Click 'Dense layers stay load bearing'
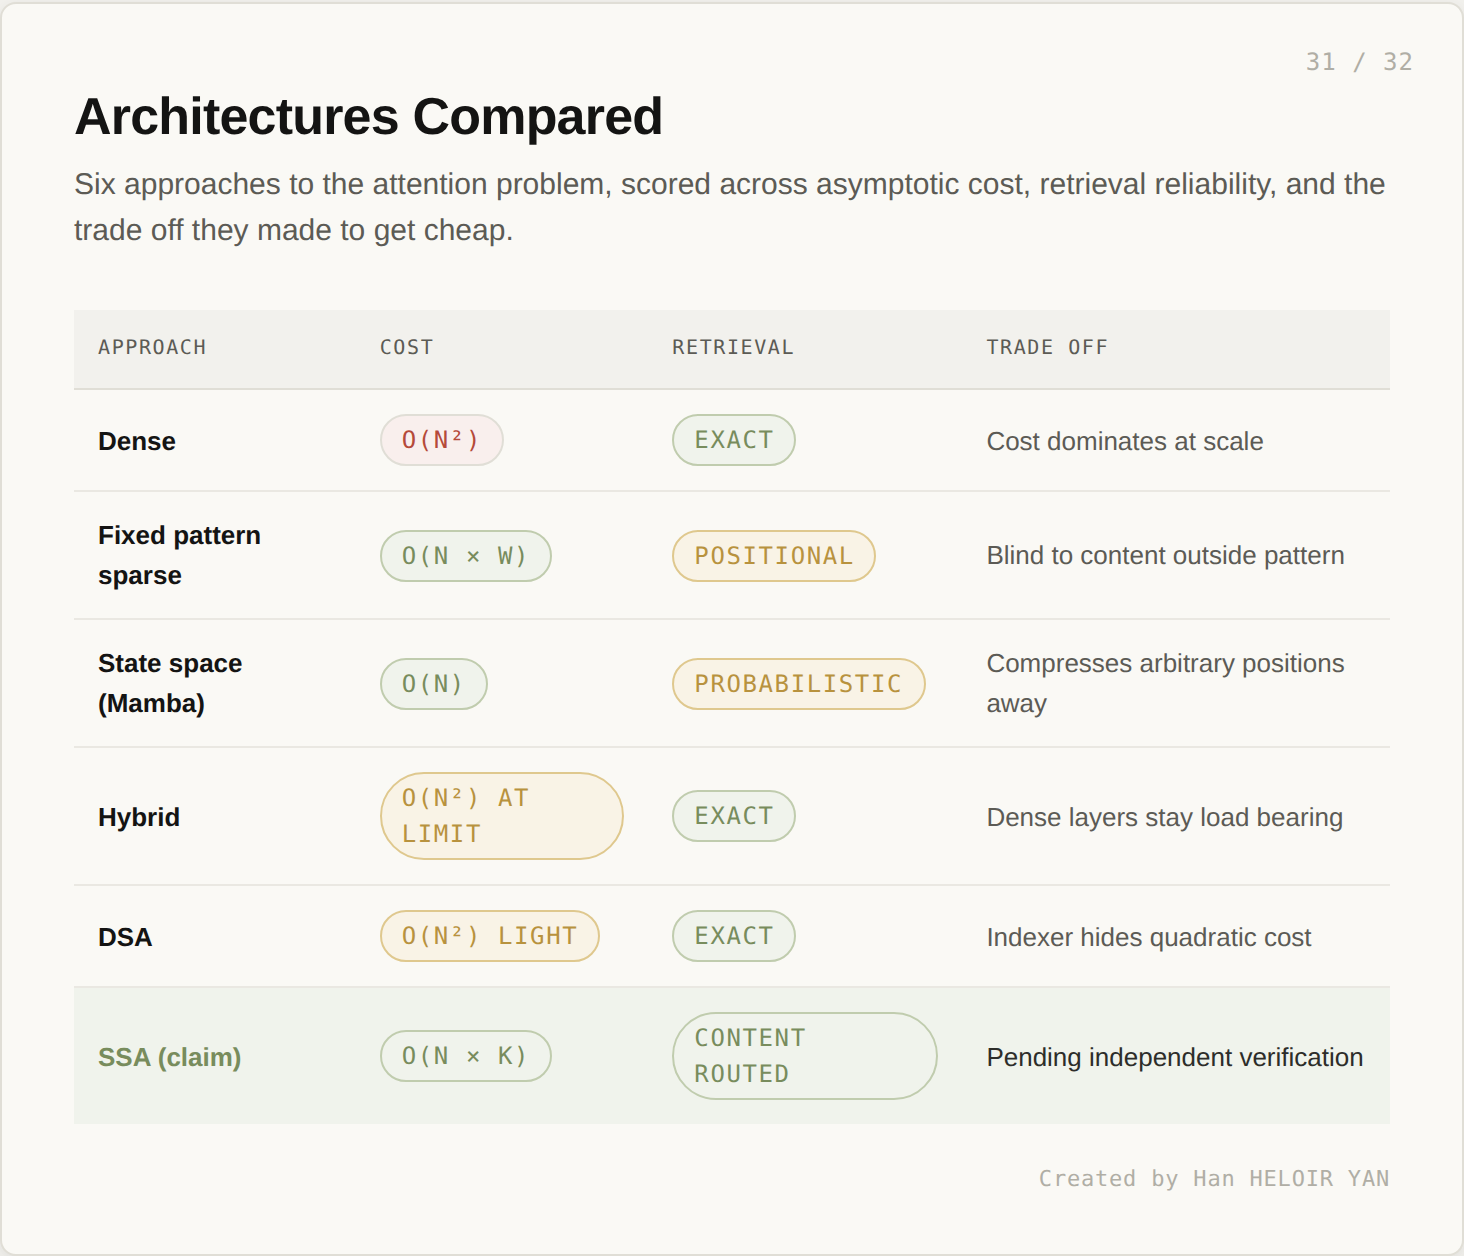This screenshot has height=1256, width=1464. pos(1164,817)
